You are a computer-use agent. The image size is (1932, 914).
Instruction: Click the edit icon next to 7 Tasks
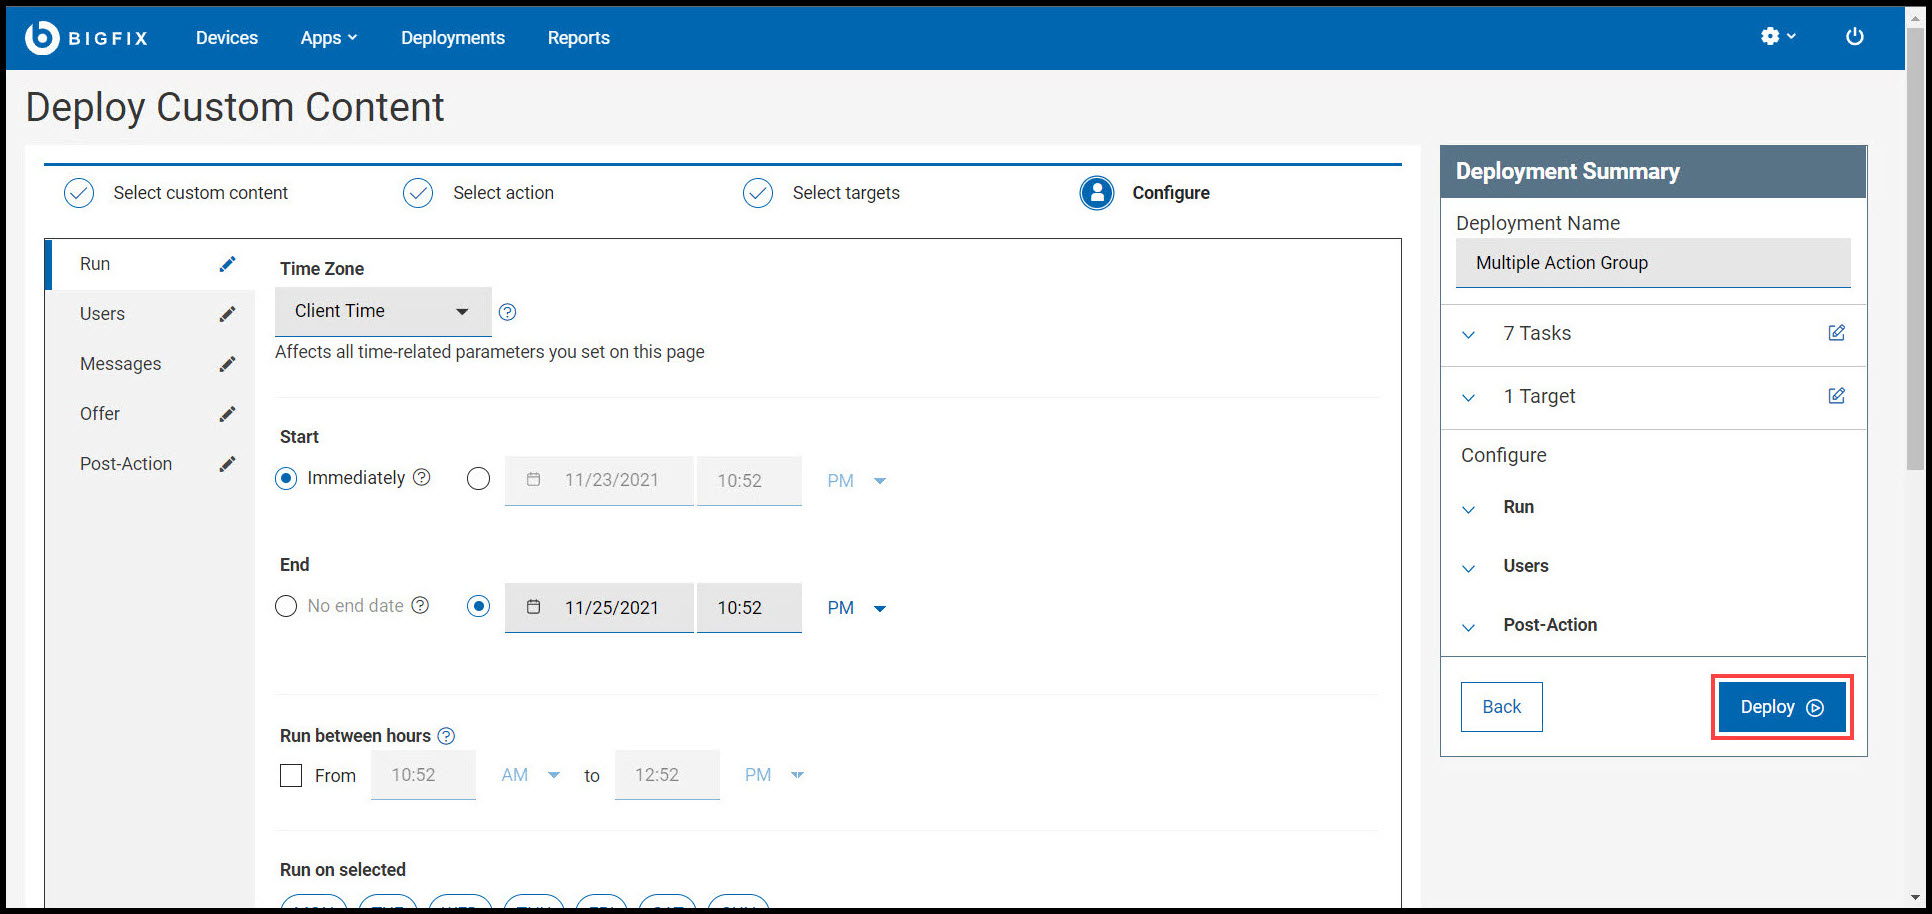pyautogui.click(x=1836, y=333)
